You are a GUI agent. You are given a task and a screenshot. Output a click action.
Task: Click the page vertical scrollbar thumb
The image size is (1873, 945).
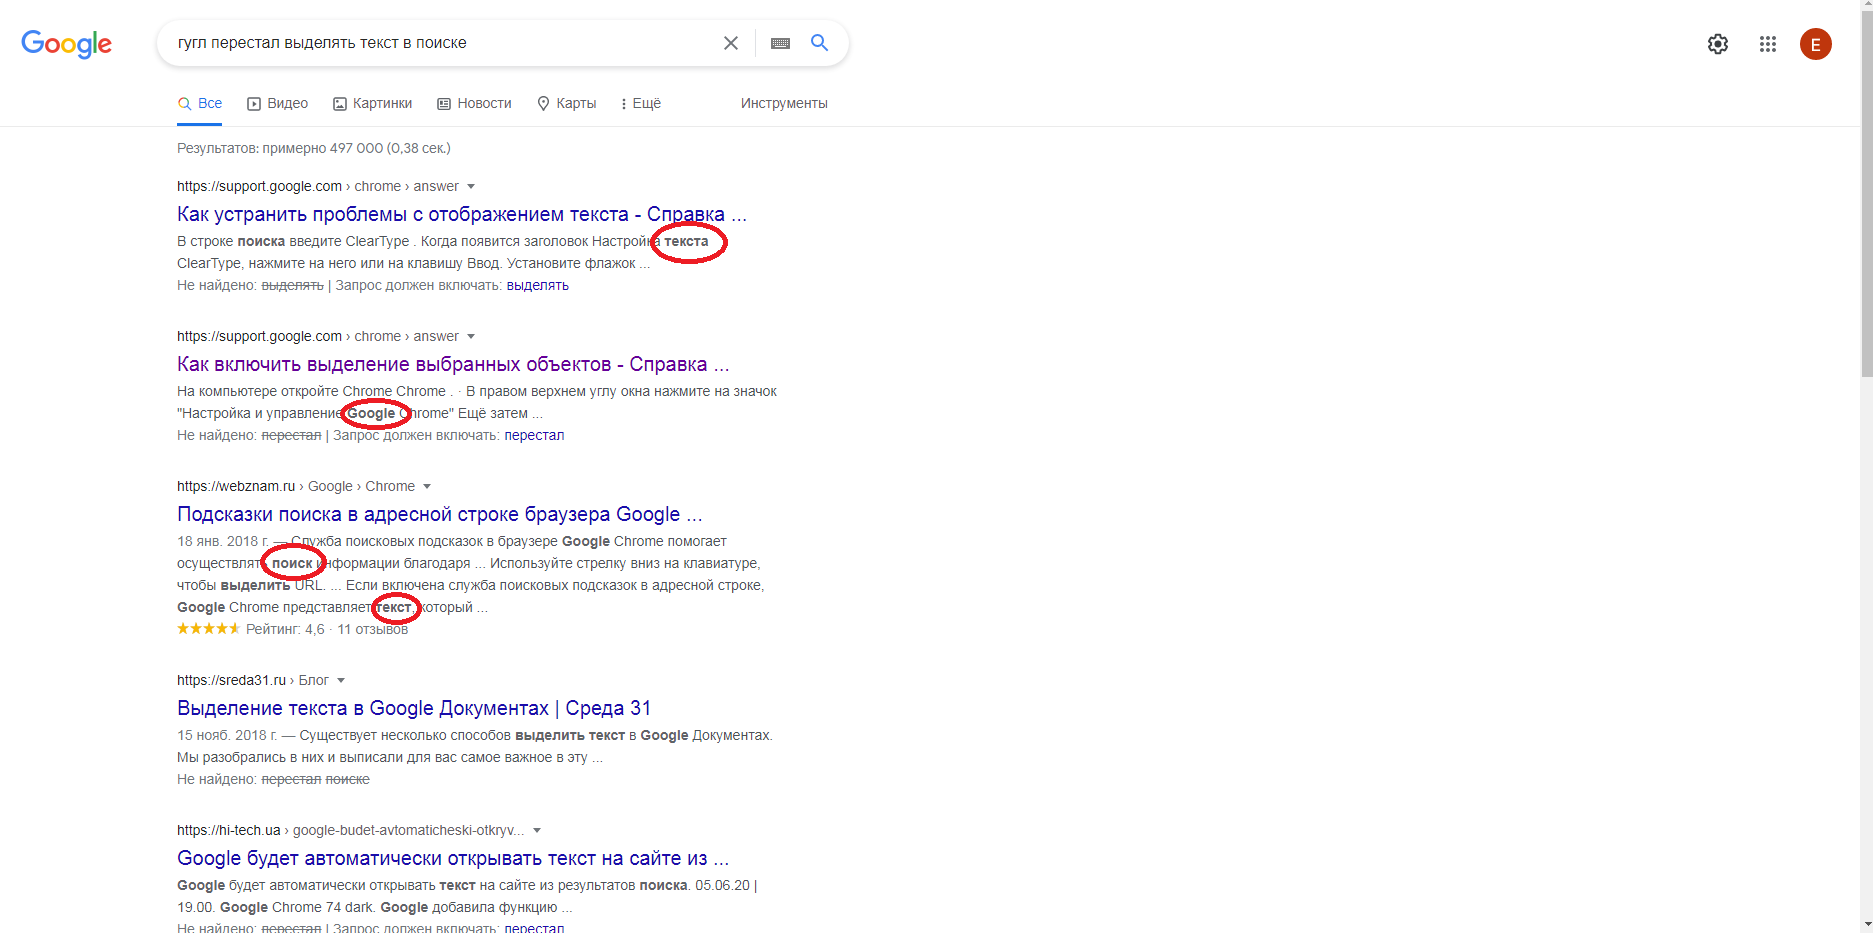1865,196
